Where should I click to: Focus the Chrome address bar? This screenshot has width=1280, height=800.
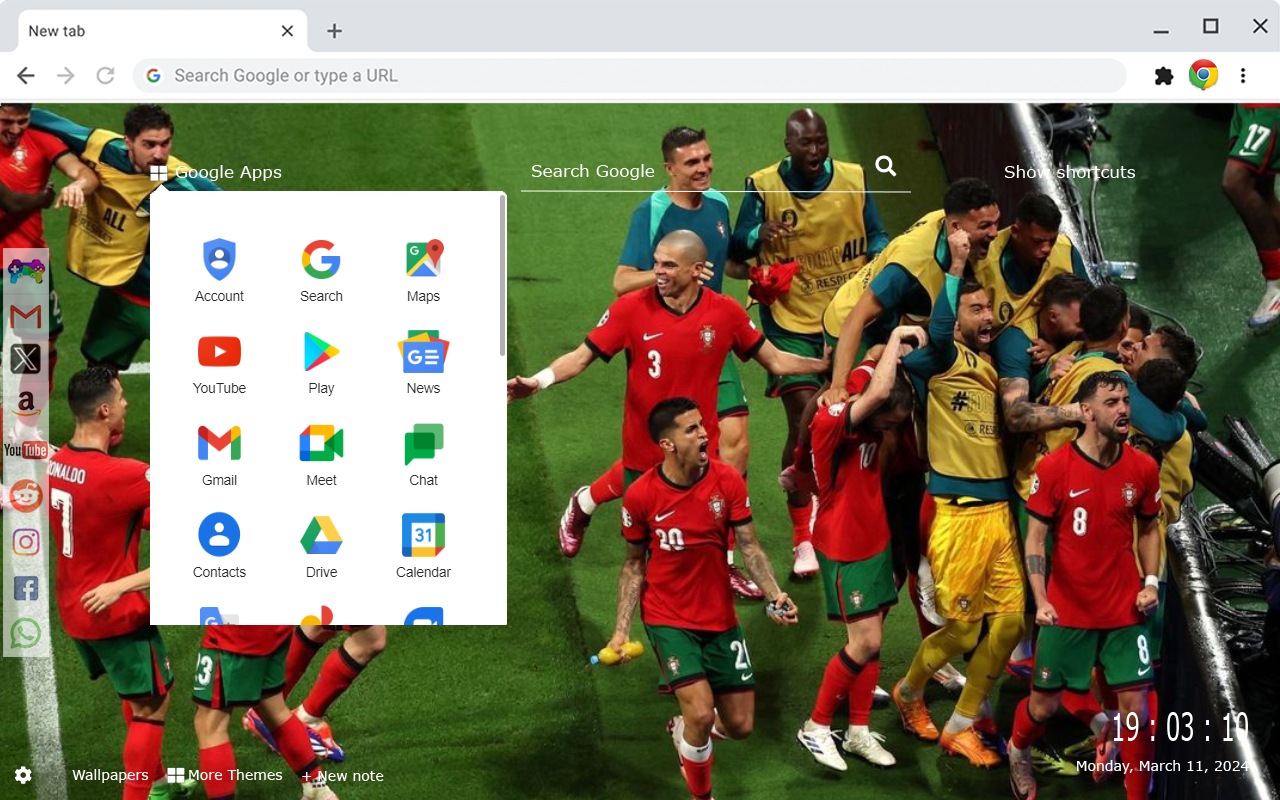(630, 76)
